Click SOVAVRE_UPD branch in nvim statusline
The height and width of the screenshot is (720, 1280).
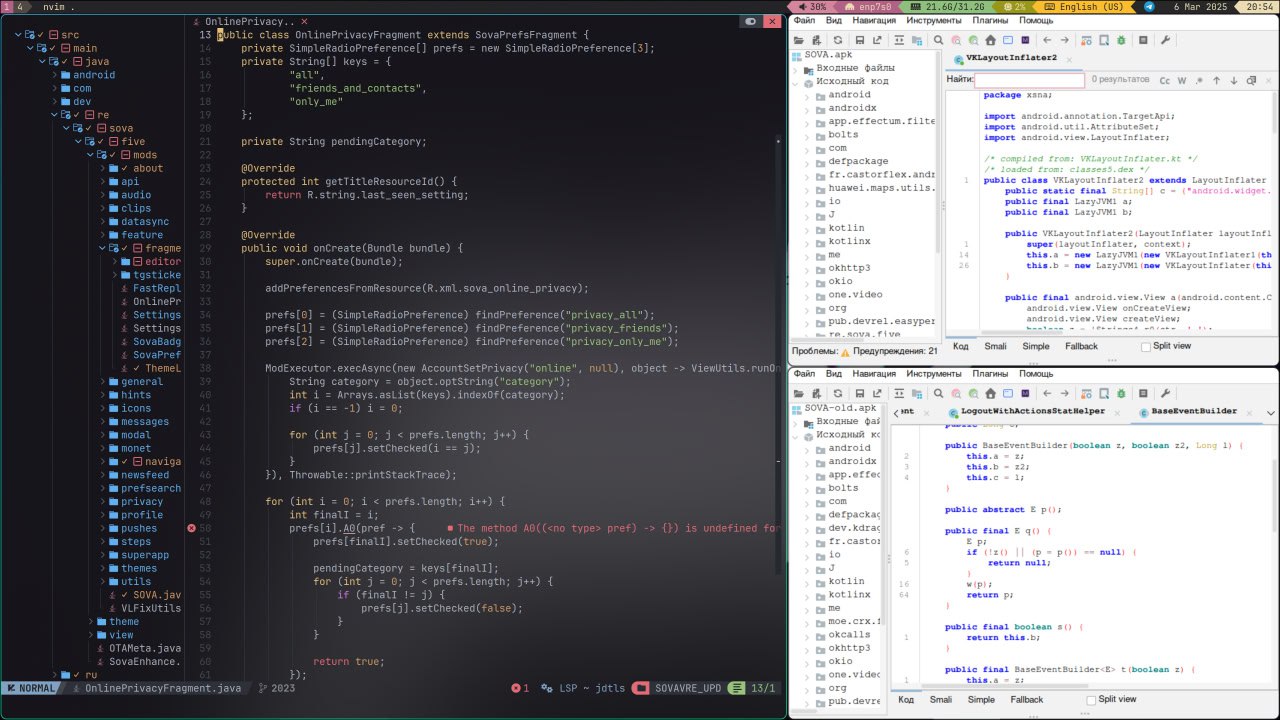pyautogui.click(x=688, y=688)
